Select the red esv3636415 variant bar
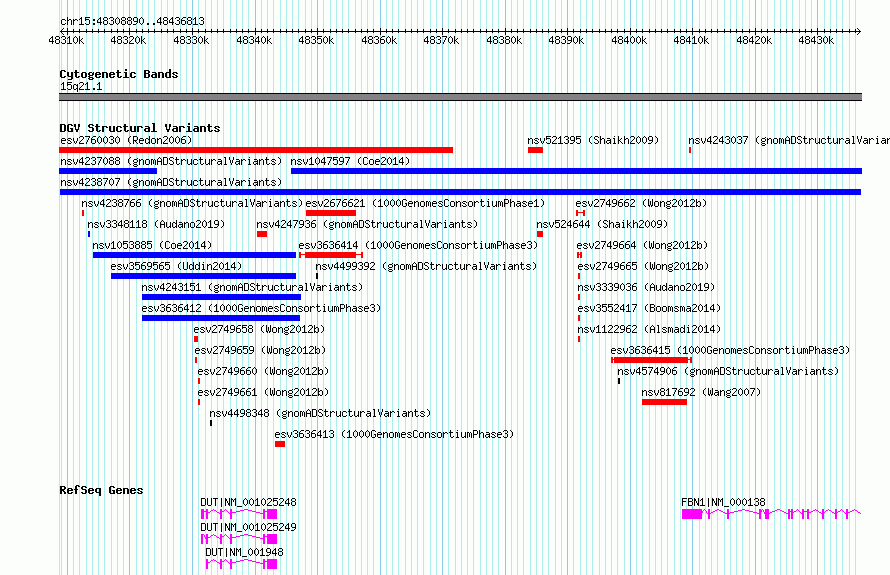This screenshot has width=890, height=575. pyautogui.click(x=651, y=360)
